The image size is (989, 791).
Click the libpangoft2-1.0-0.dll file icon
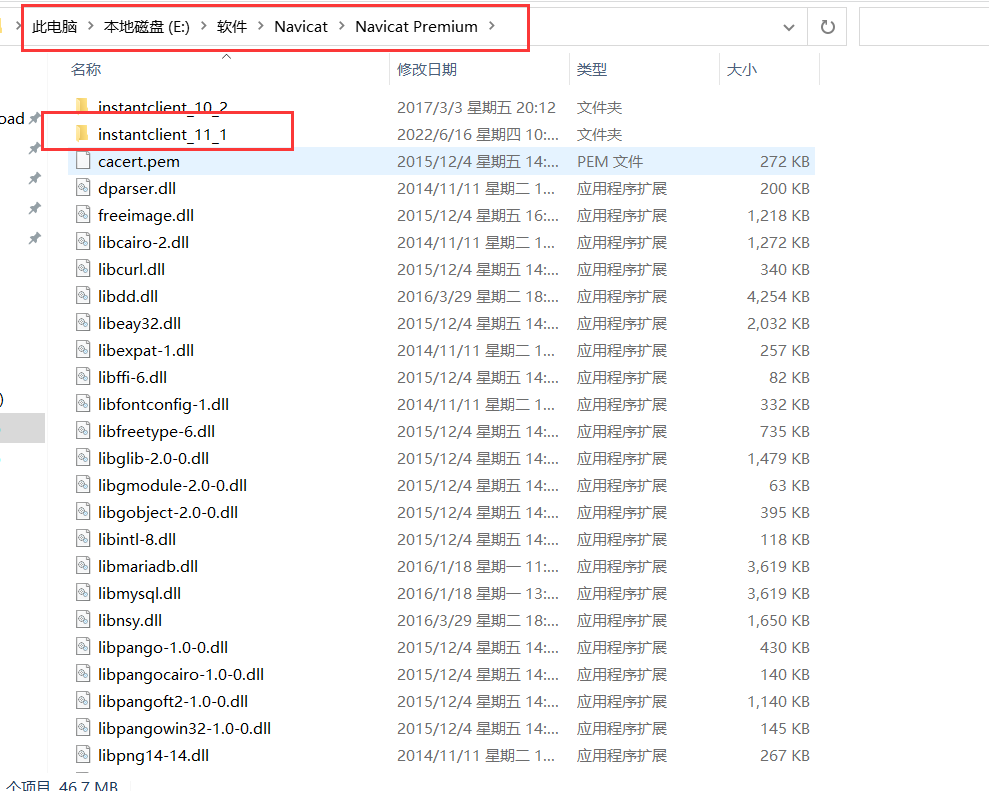[x=83, y=701]
